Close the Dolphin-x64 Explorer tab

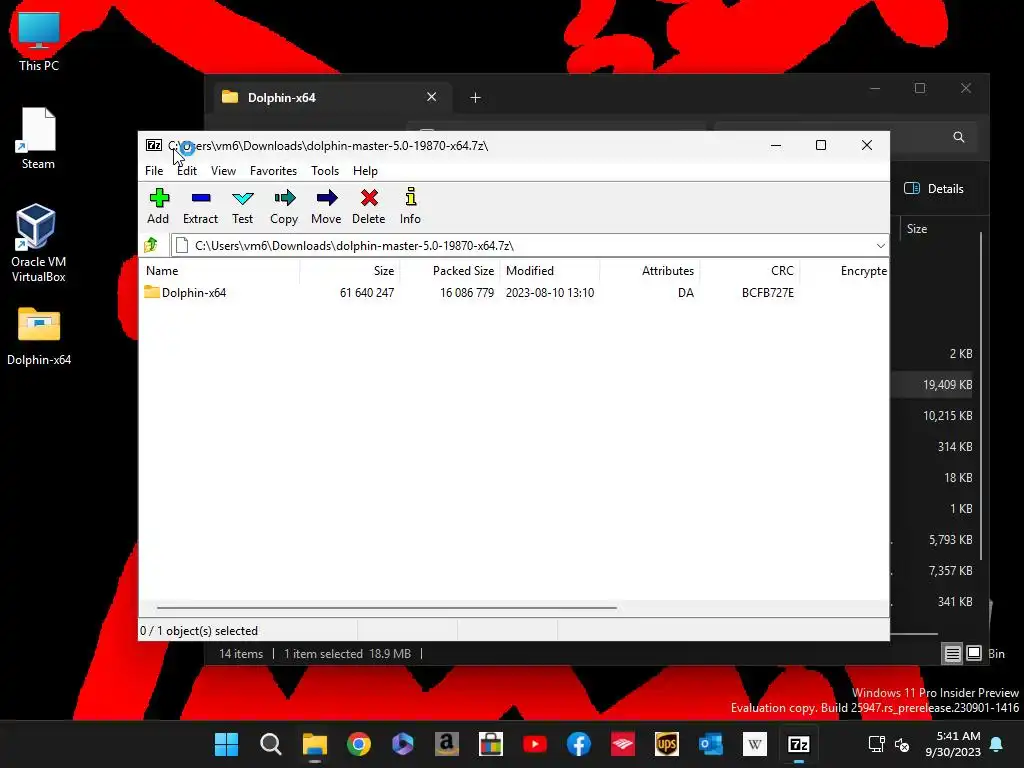coord(432,97)
